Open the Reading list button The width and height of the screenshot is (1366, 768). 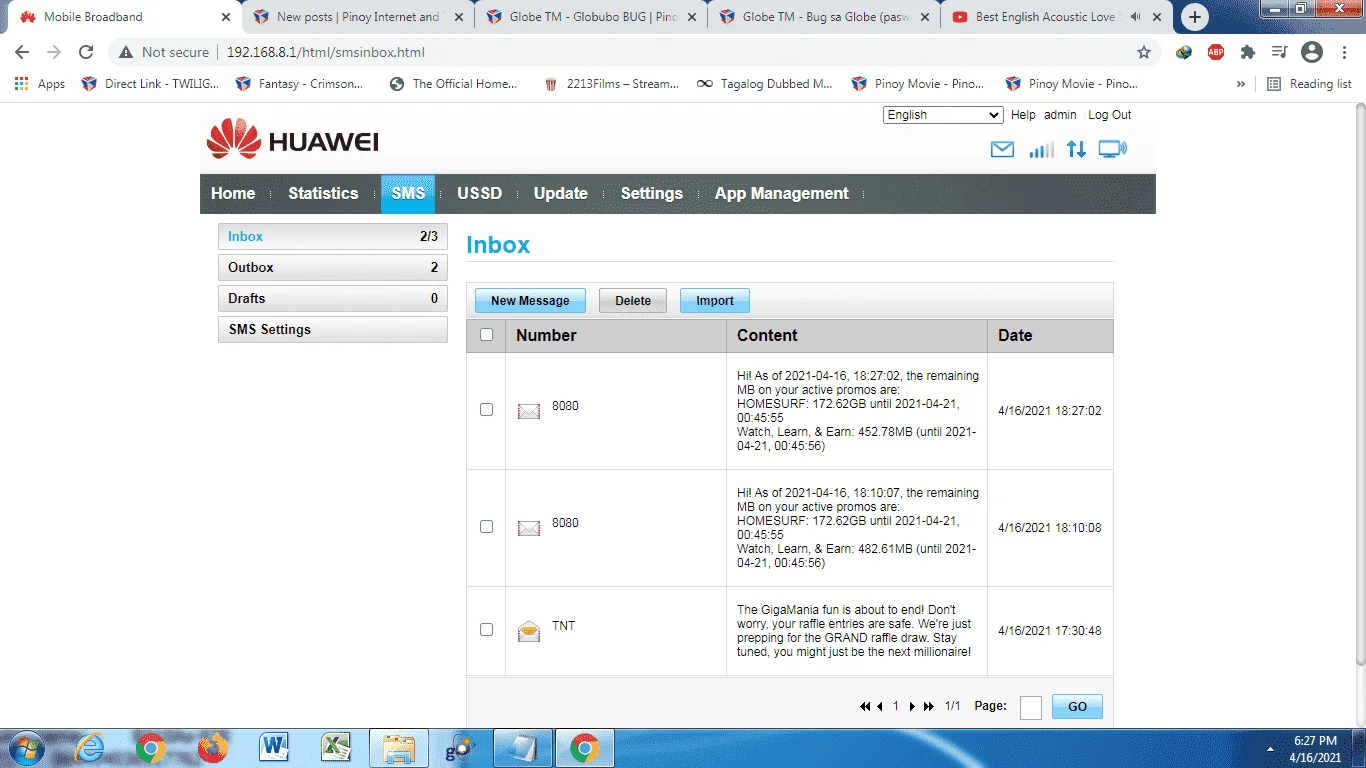[1309, 84]
